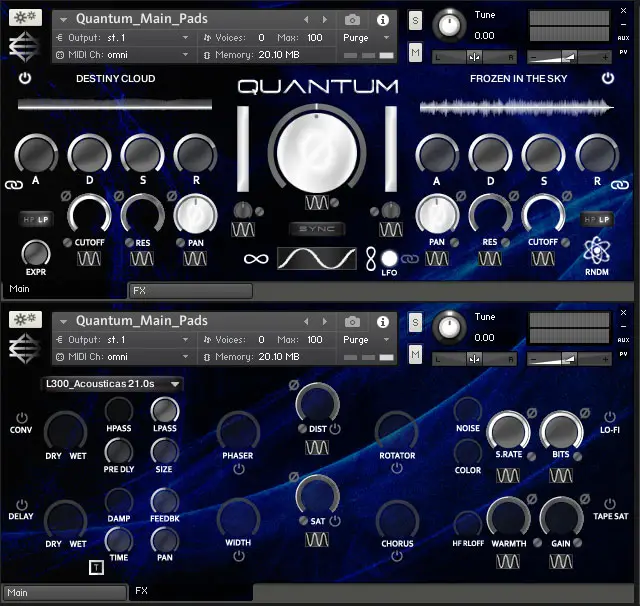Screen dimensions: 640x606
Task: Select FX tab in lower instrument
Action: (x=191, y=591)
